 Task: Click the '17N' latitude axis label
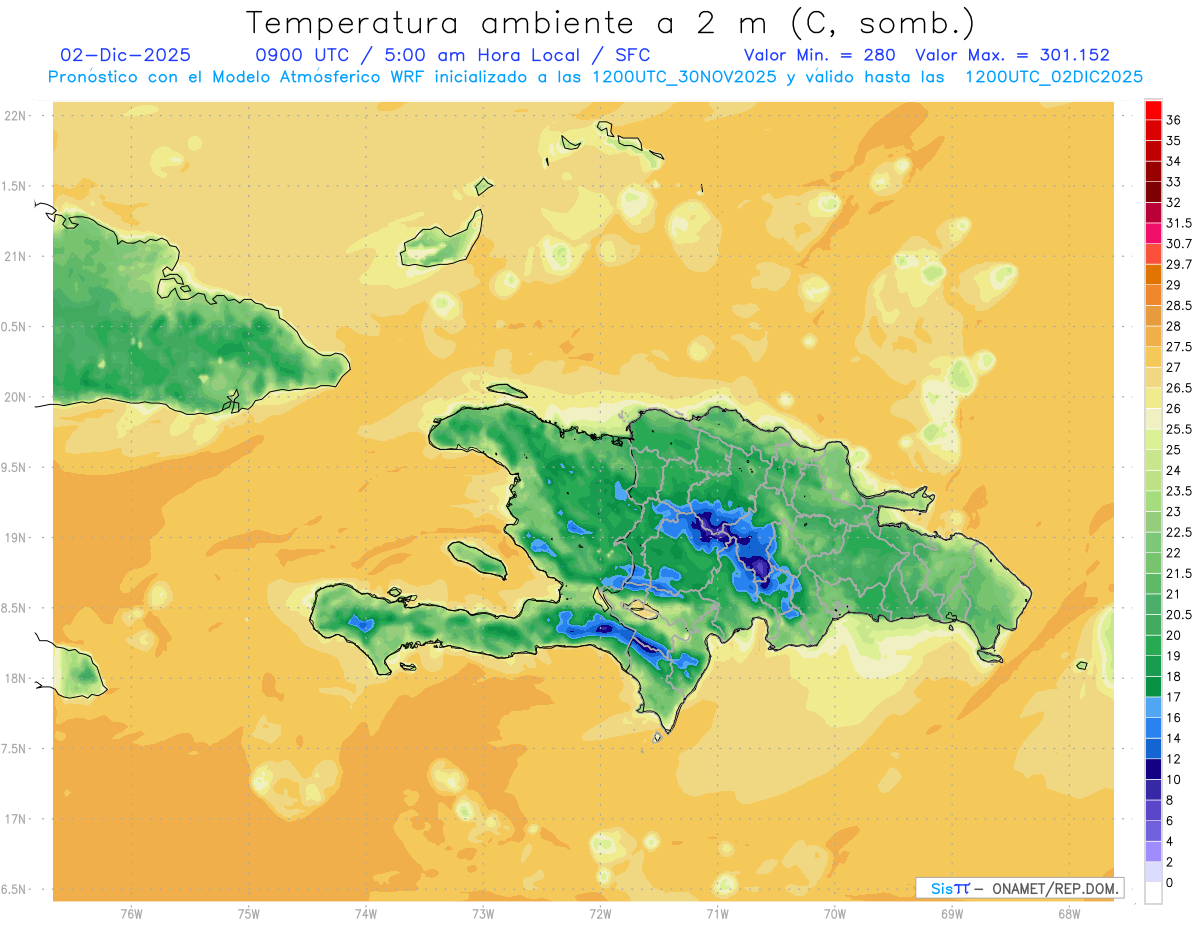[x=14, y=819]
